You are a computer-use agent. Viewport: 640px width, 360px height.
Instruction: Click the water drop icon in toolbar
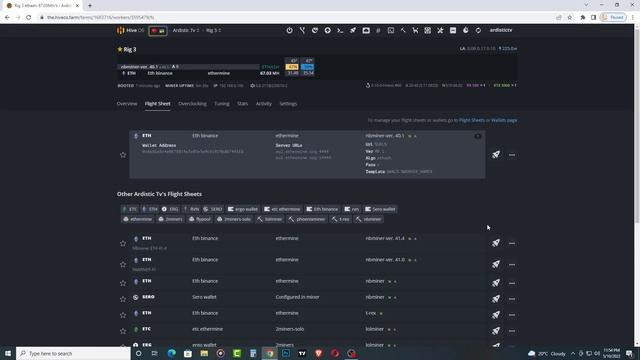coord(465,30)
